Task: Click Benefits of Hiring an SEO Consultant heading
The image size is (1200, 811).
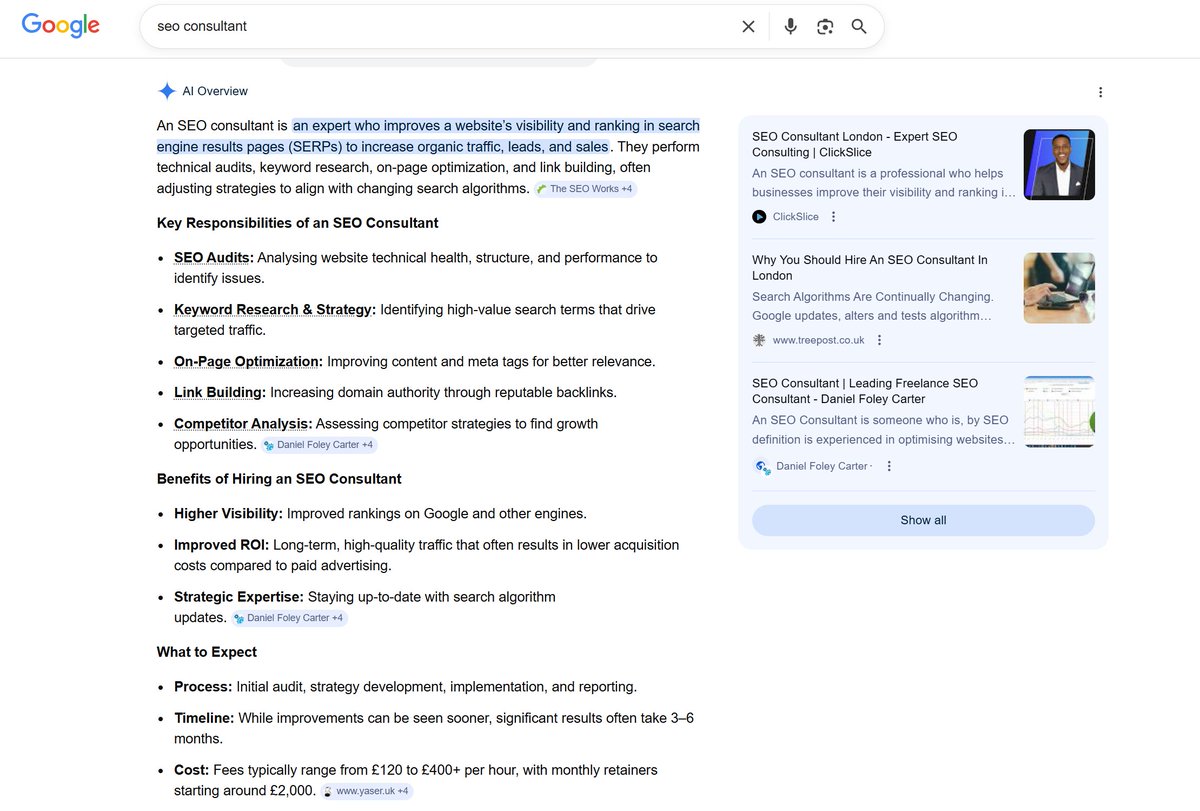Action: (279, 479)
